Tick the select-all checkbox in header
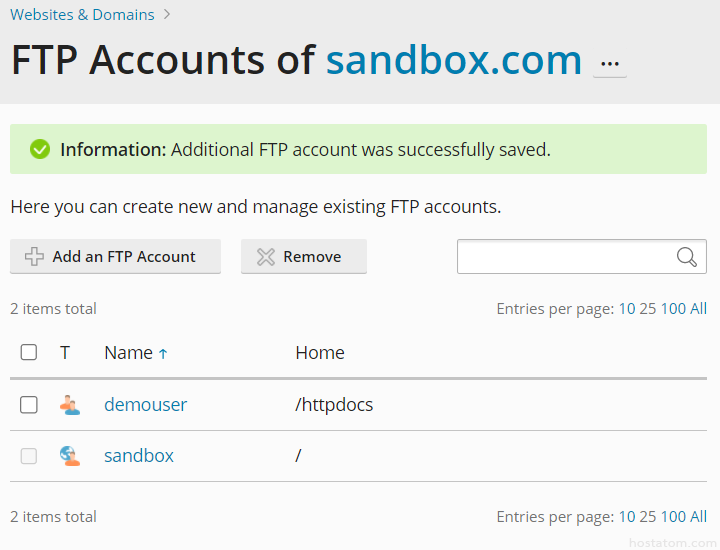The image size is (720, 550). pos(29,352)
